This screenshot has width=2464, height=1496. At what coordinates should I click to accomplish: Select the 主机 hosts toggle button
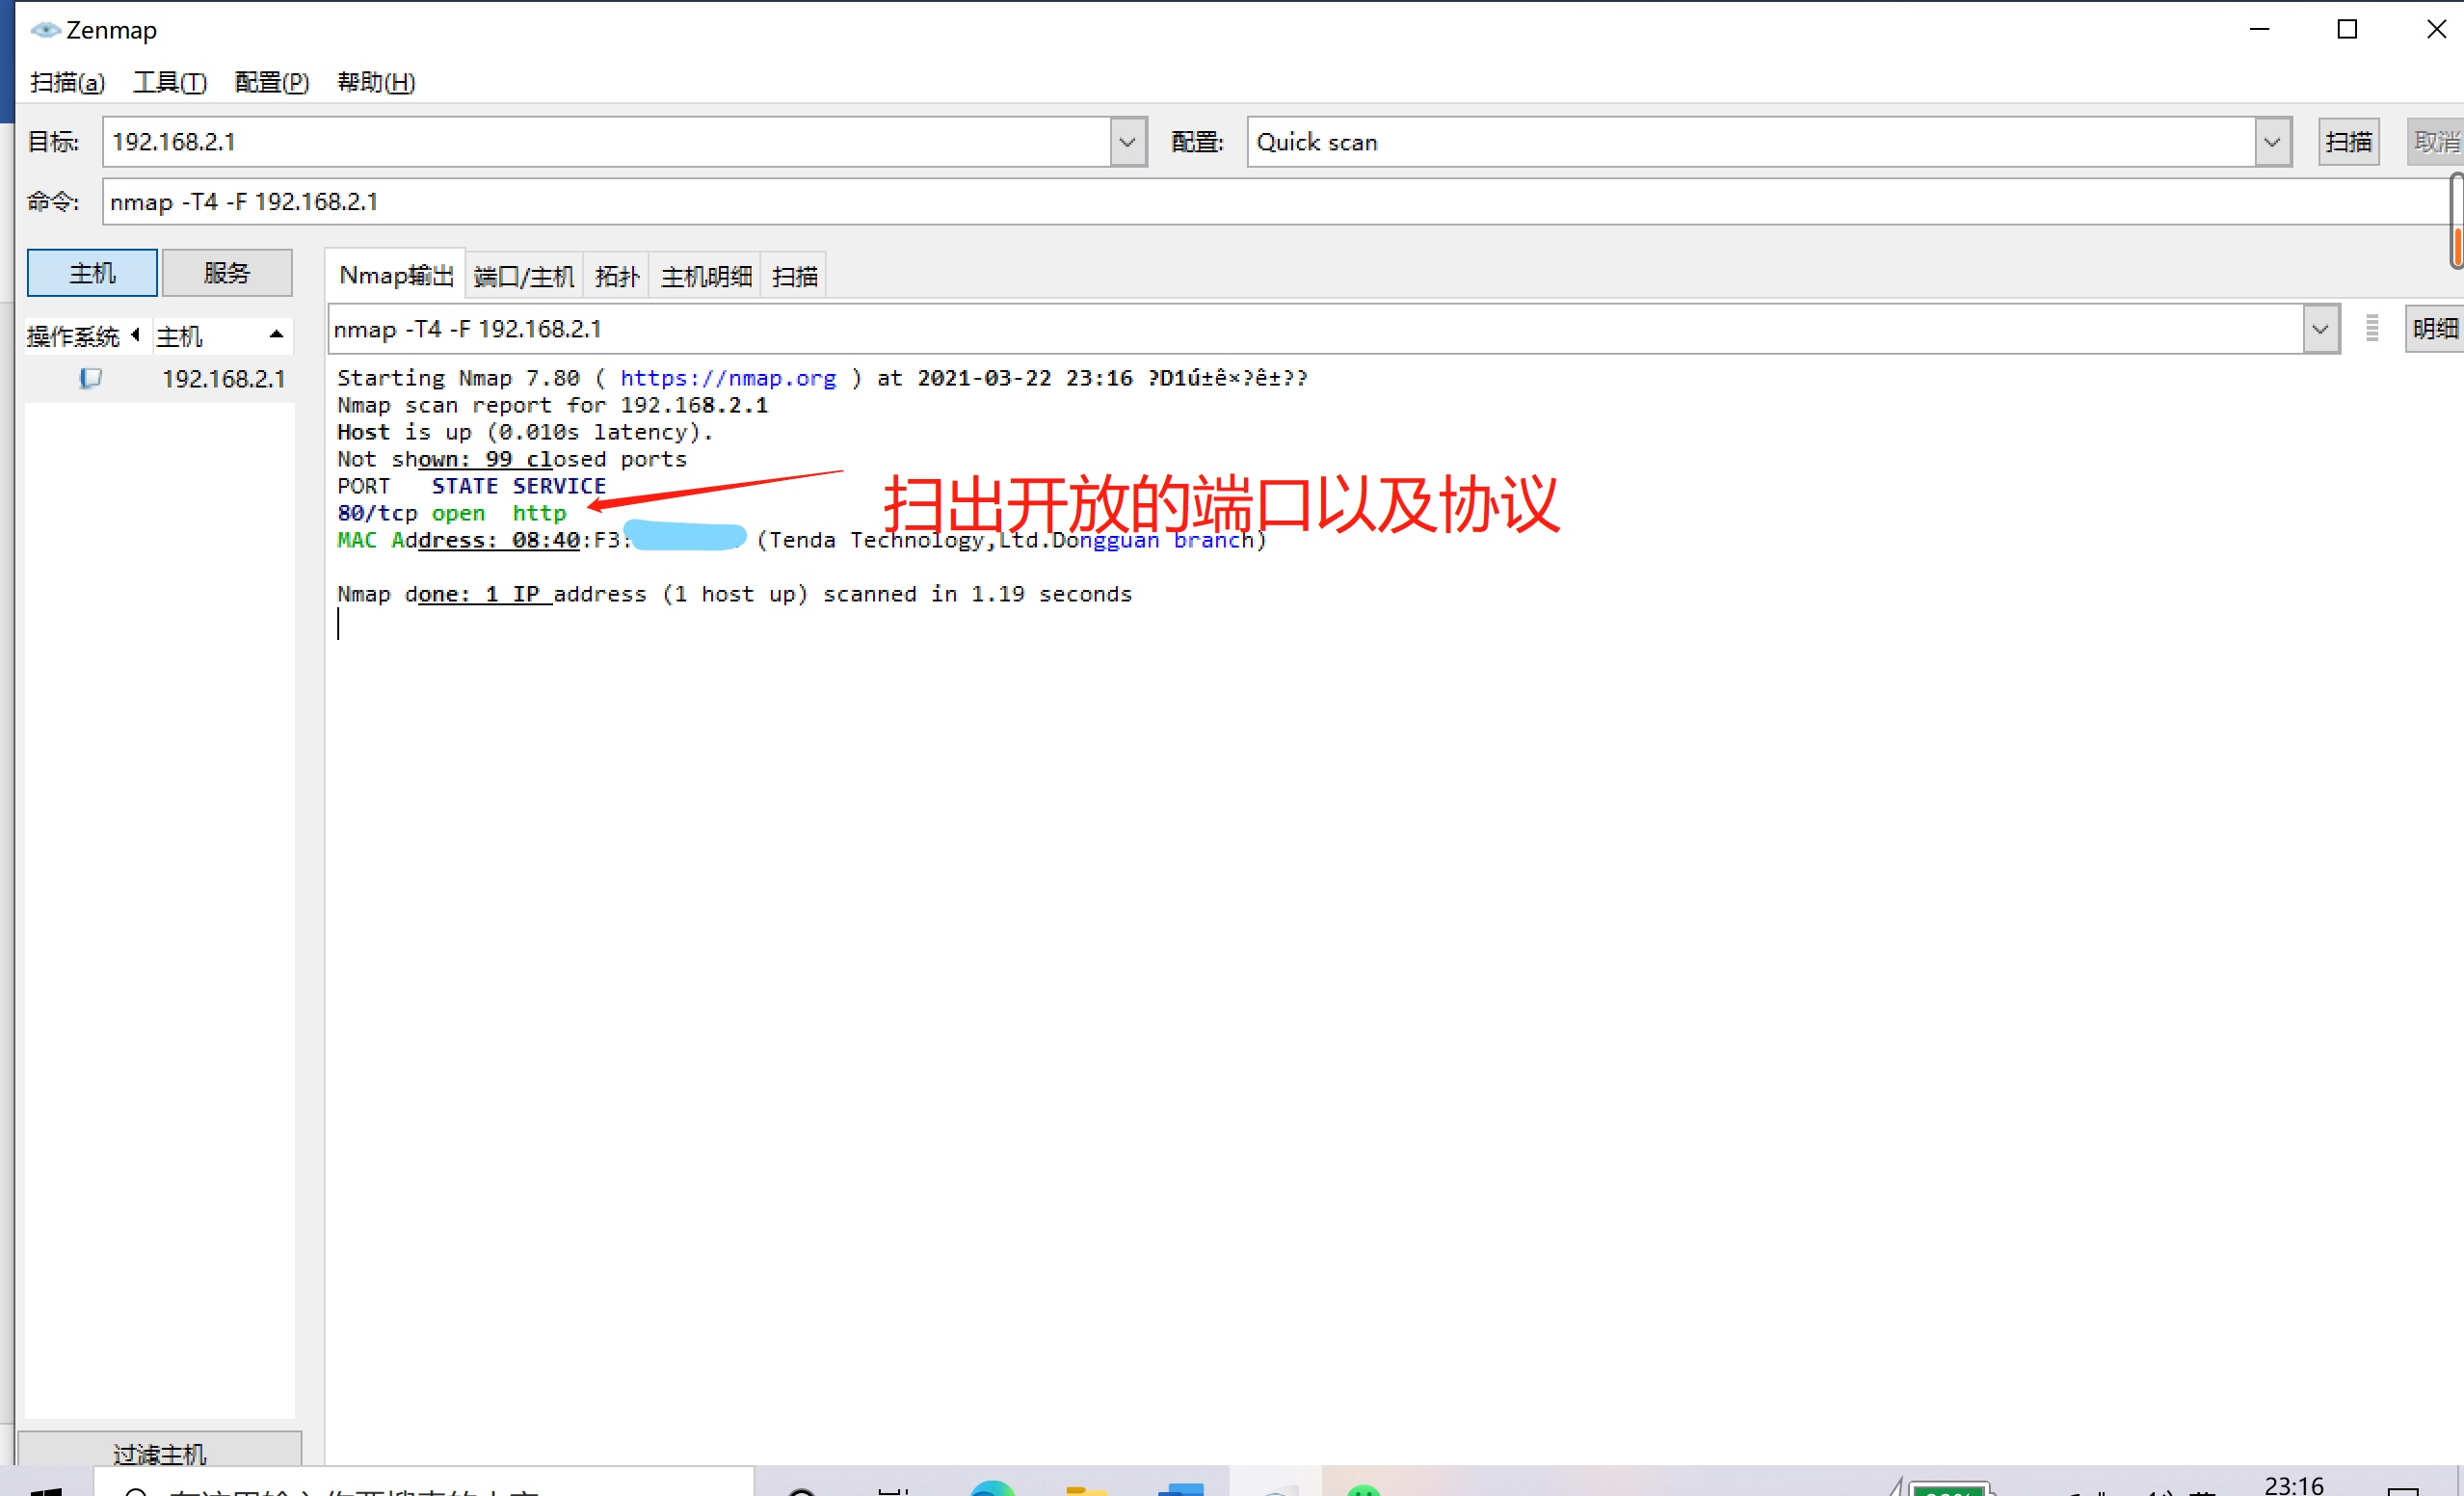pyautogui.click(x=92, y=273)
